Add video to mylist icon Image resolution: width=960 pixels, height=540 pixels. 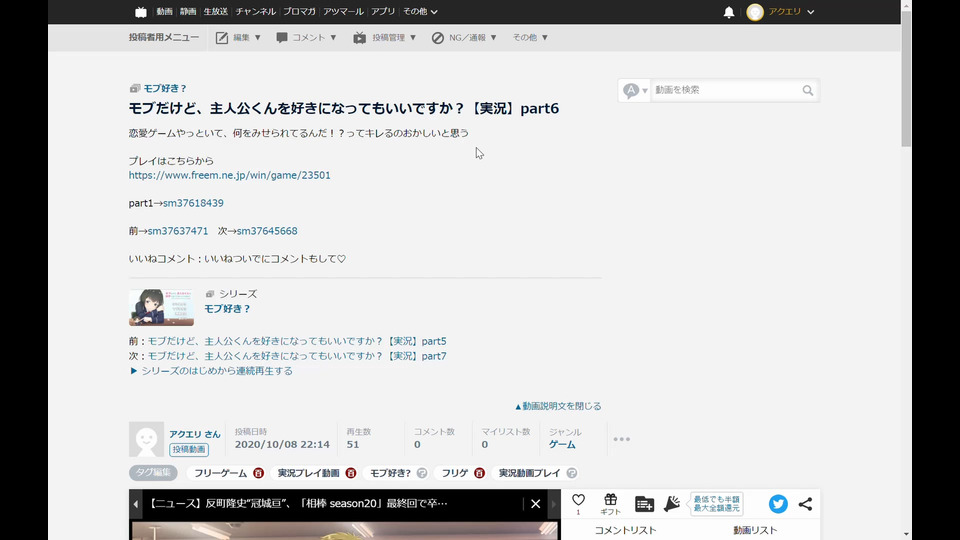(x=644, y=504)
